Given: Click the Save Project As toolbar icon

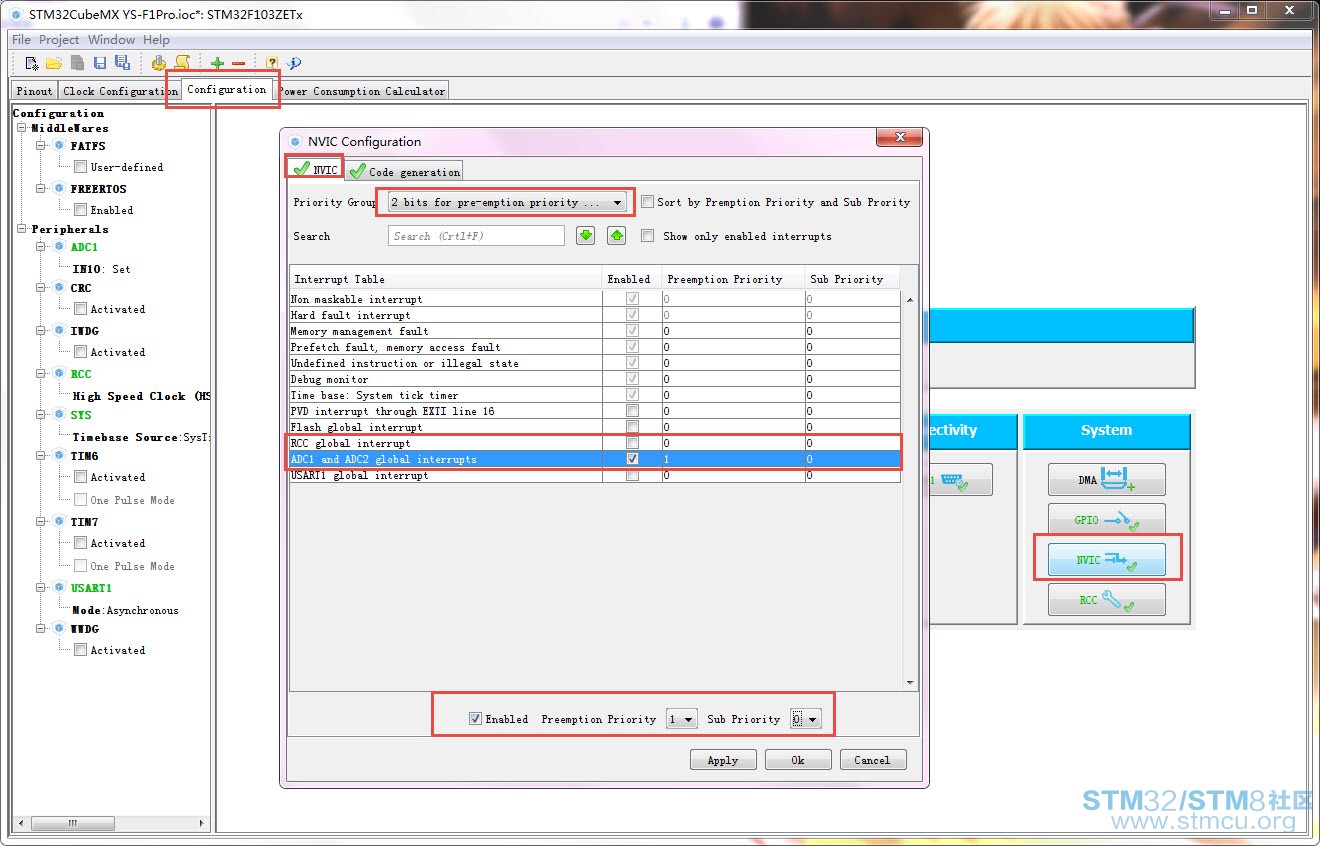Looking at the screenshot, I should click(x=122, y=63).
